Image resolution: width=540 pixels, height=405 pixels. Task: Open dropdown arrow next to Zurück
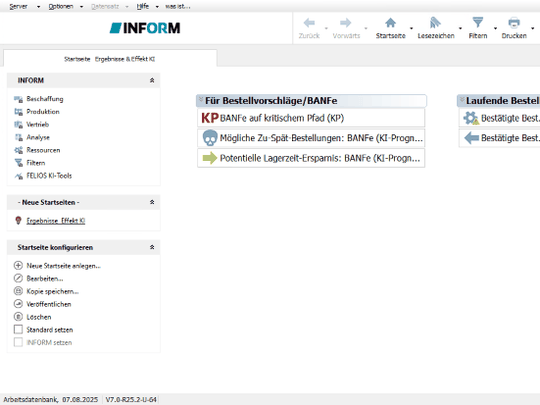click(x=326, y=28)
